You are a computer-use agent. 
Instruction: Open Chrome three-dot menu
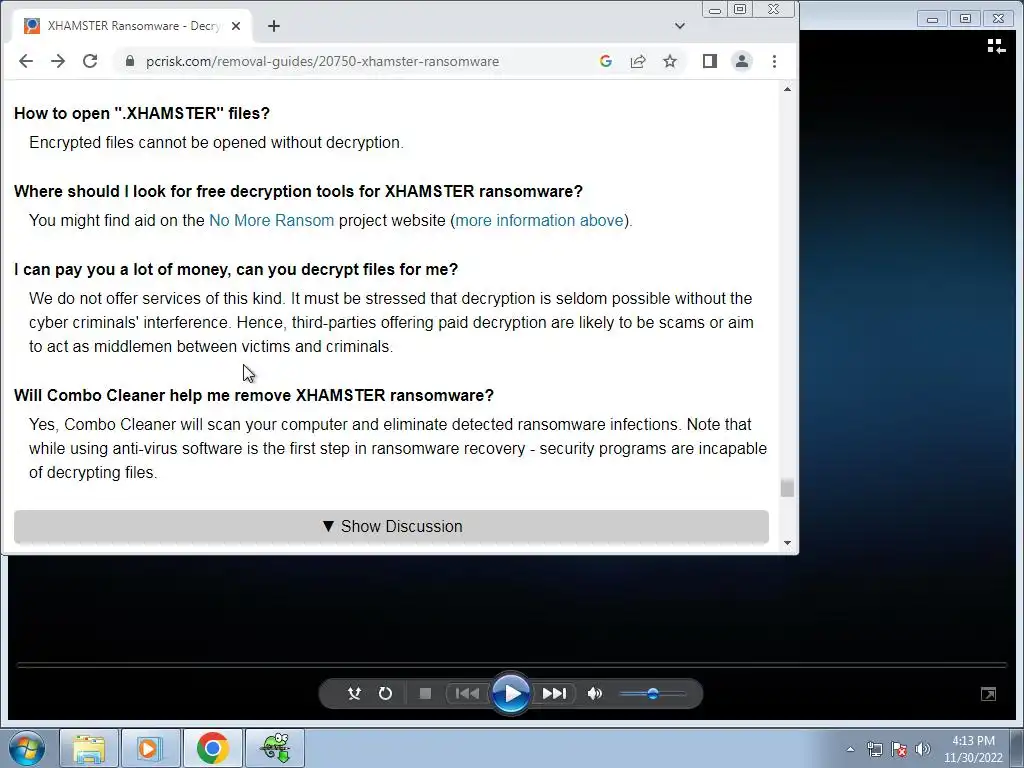775,61
